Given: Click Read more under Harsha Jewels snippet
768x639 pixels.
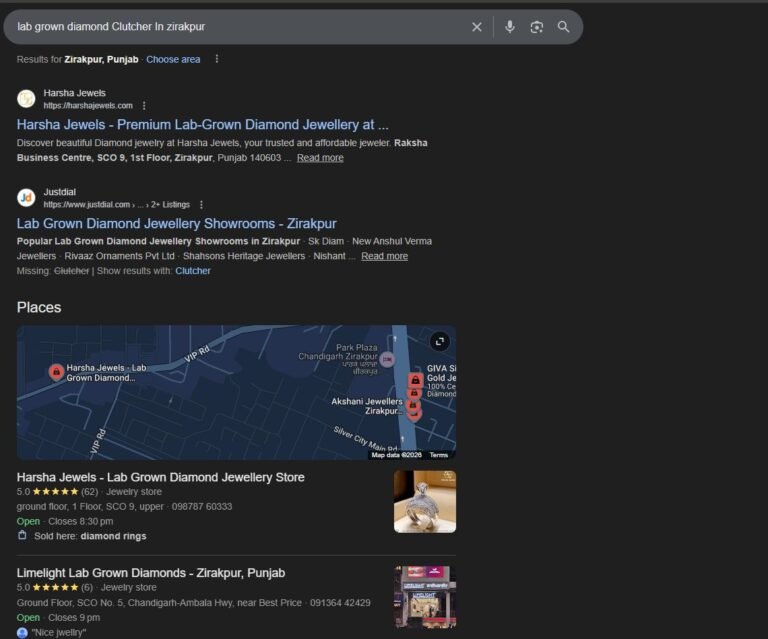Looking at the screenshot, I should tap(320, 158).
